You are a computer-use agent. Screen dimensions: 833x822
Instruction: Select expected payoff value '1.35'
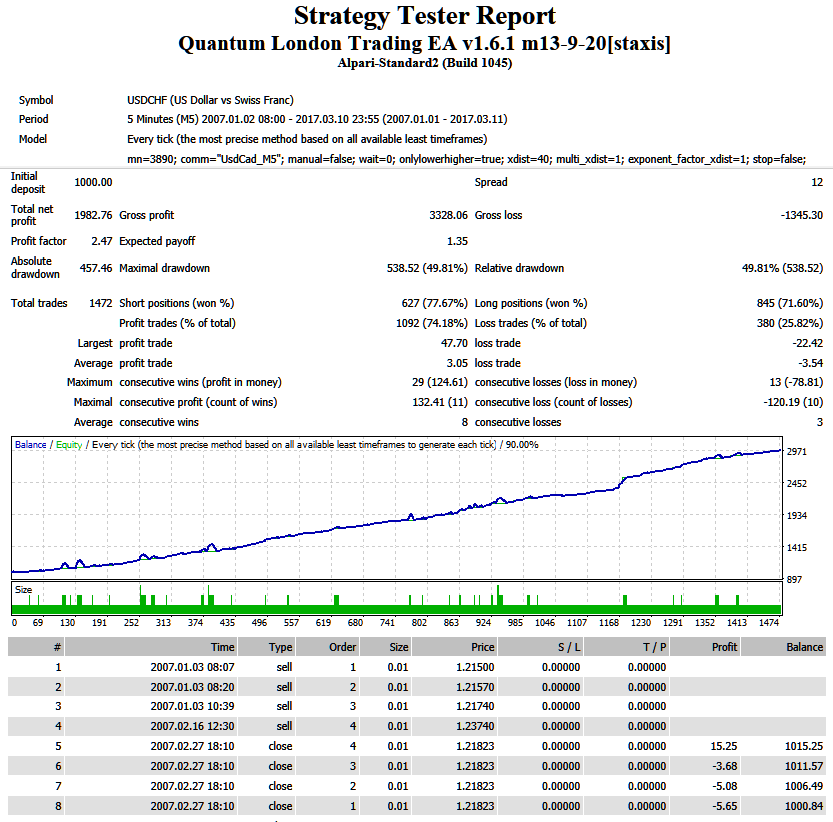click(x=457, y=241)
